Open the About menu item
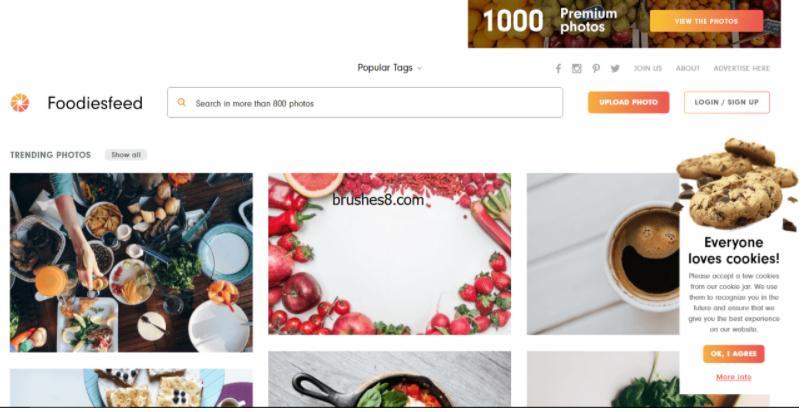 click(x=688, y=68)
